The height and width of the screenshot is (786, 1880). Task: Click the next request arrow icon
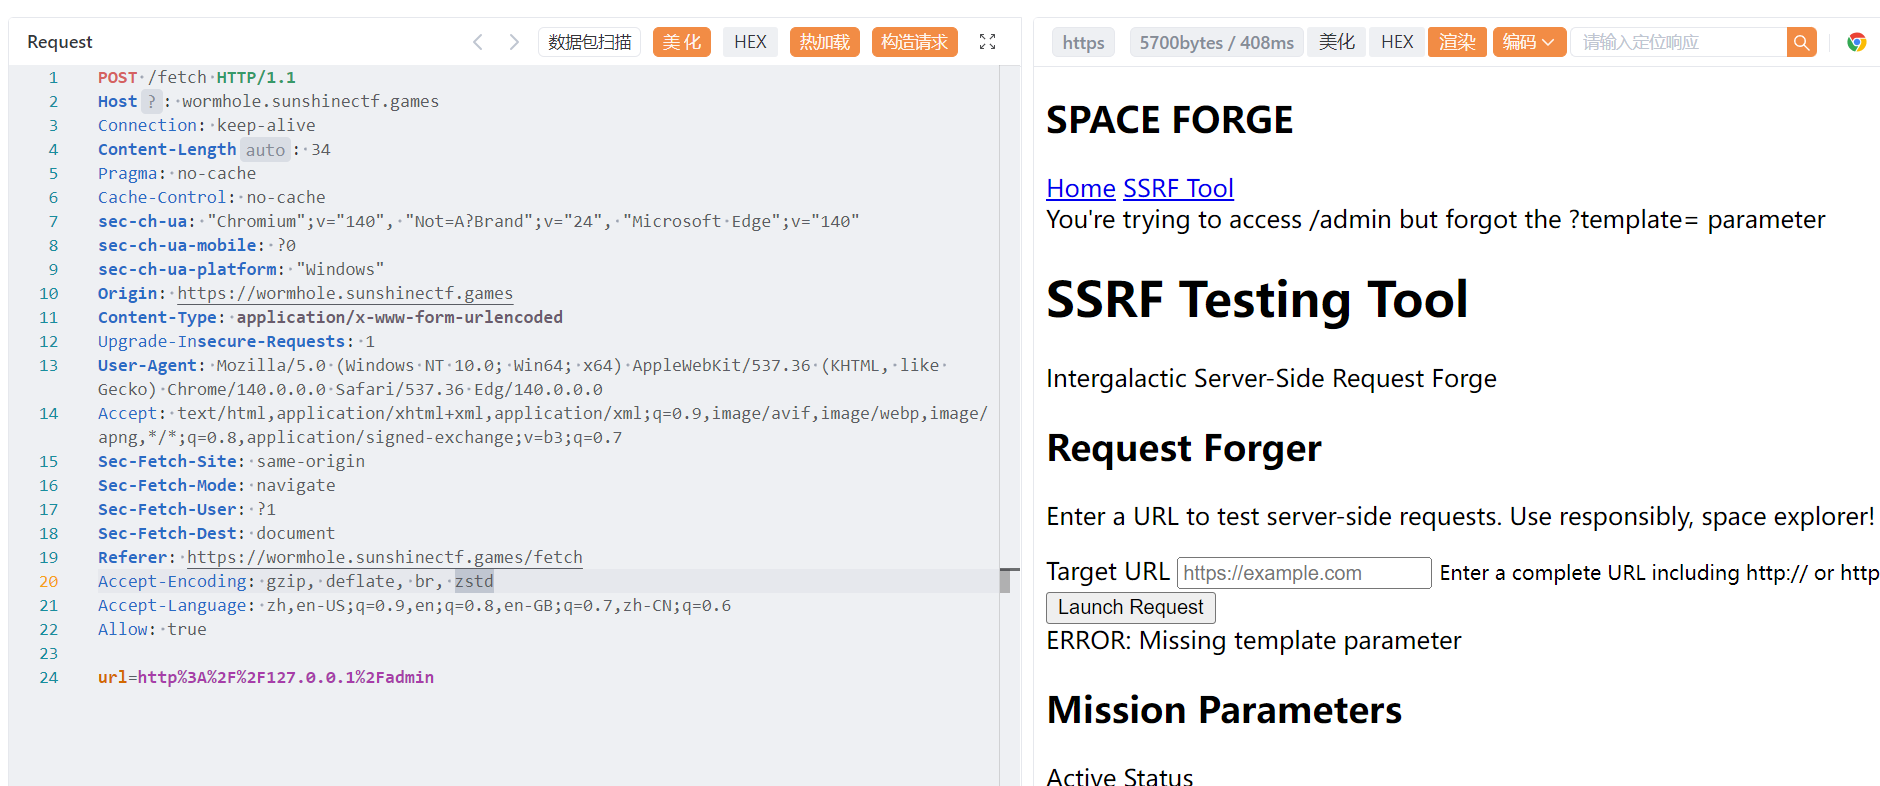514,42
